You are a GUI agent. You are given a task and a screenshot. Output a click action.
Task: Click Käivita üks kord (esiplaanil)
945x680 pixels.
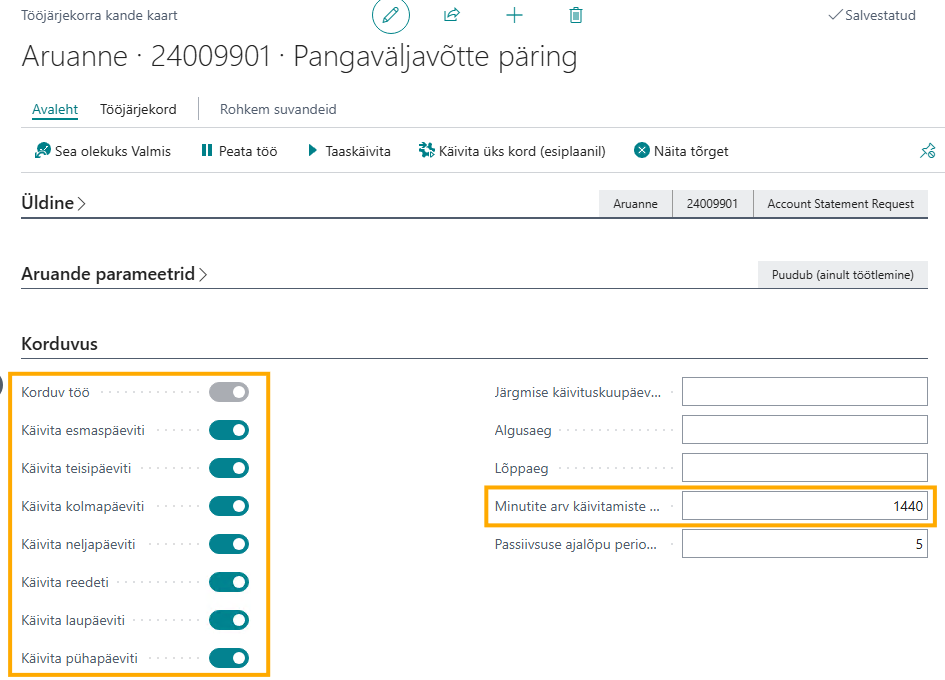[x=512, y=151]
